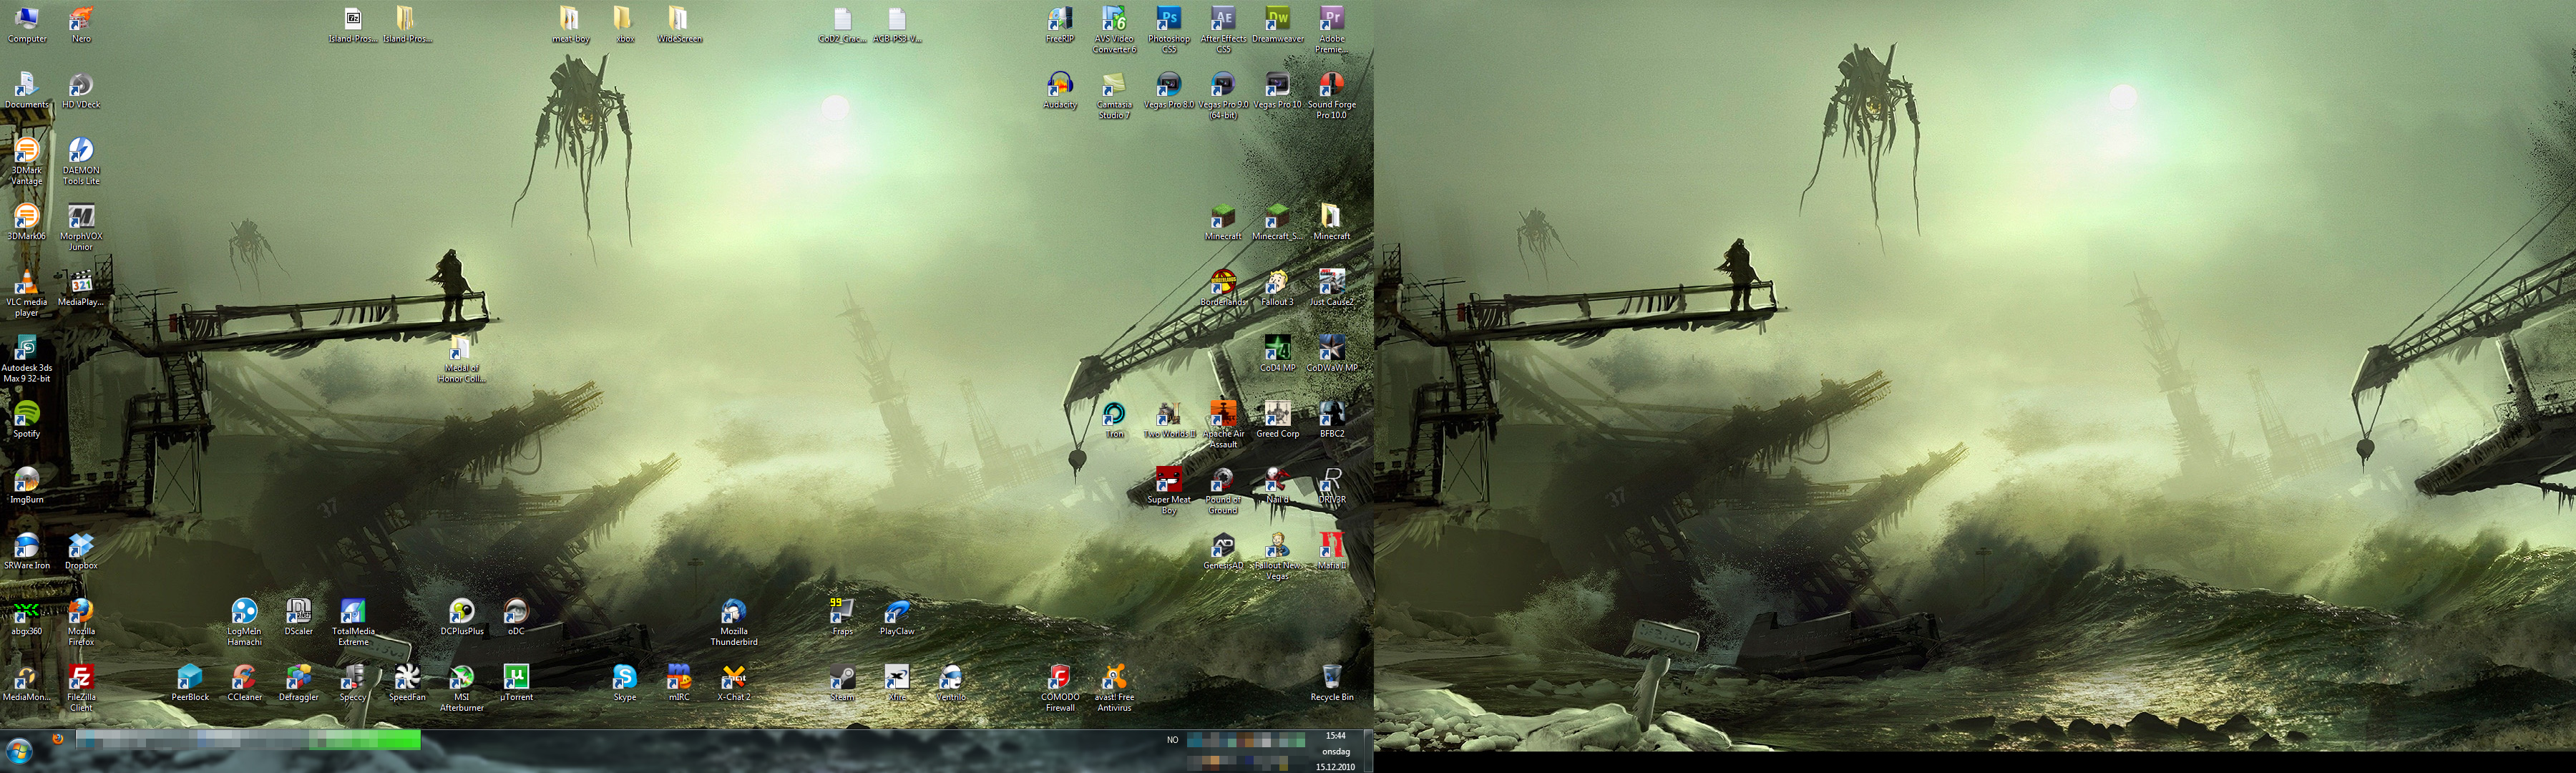The width and height of the screenshot is (2576, 773).
Task: Open Super Meat Boy shortcut
Action: click(x=1168, y=491)
